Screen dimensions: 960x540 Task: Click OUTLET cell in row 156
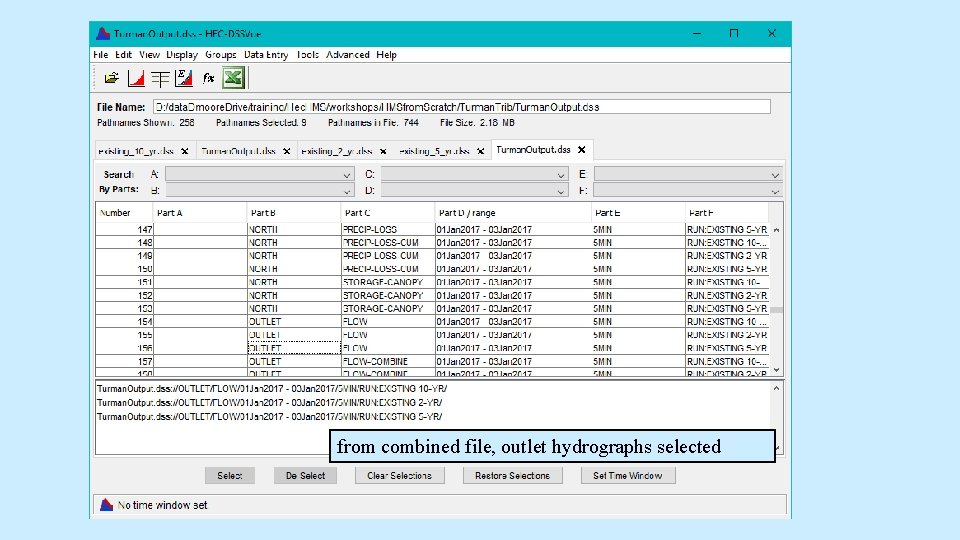(294, 348)
